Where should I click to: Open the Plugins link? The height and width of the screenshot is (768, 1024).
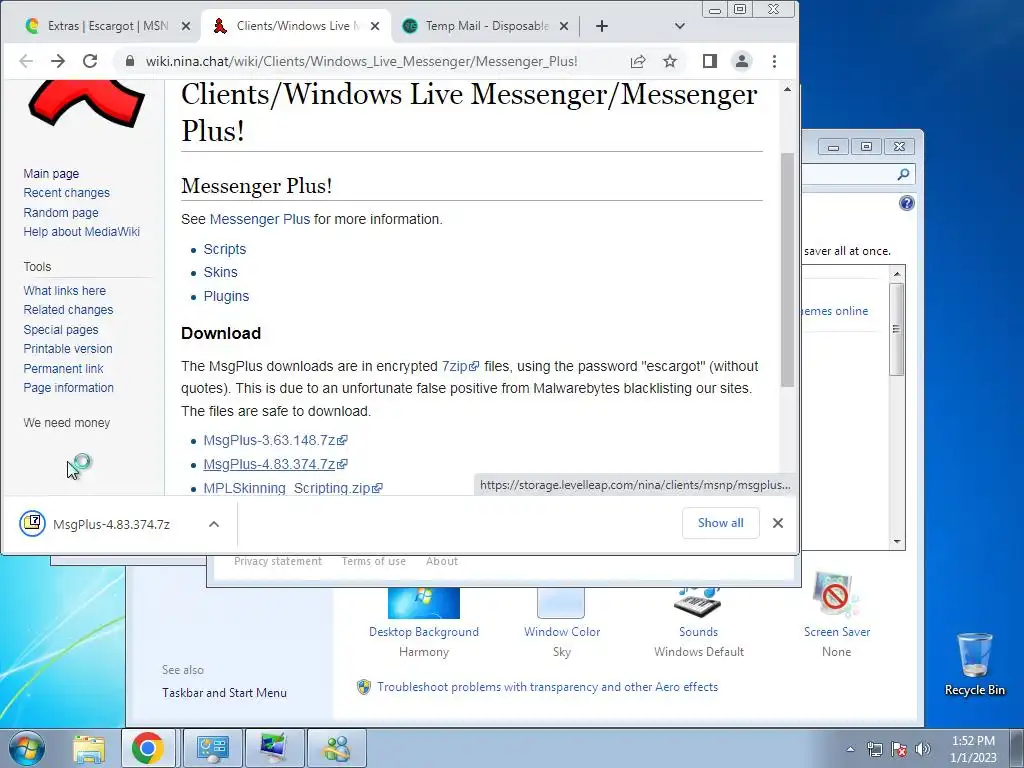[x=226, y=296]
